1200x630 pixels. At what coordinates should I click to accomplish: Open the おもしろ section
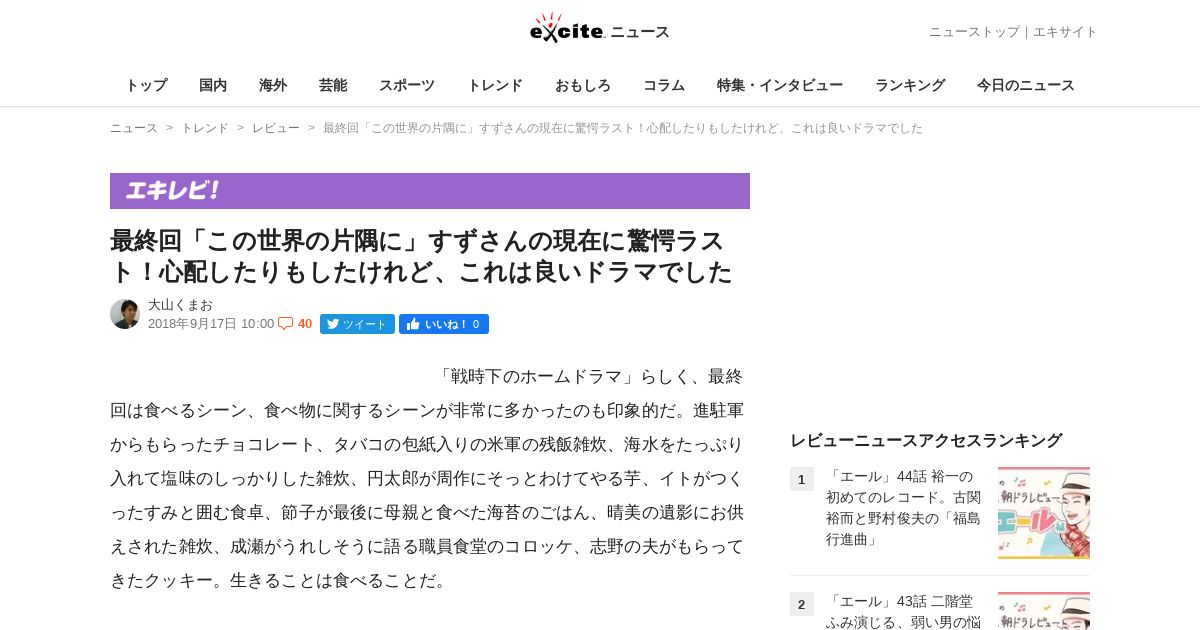[583, 85]
